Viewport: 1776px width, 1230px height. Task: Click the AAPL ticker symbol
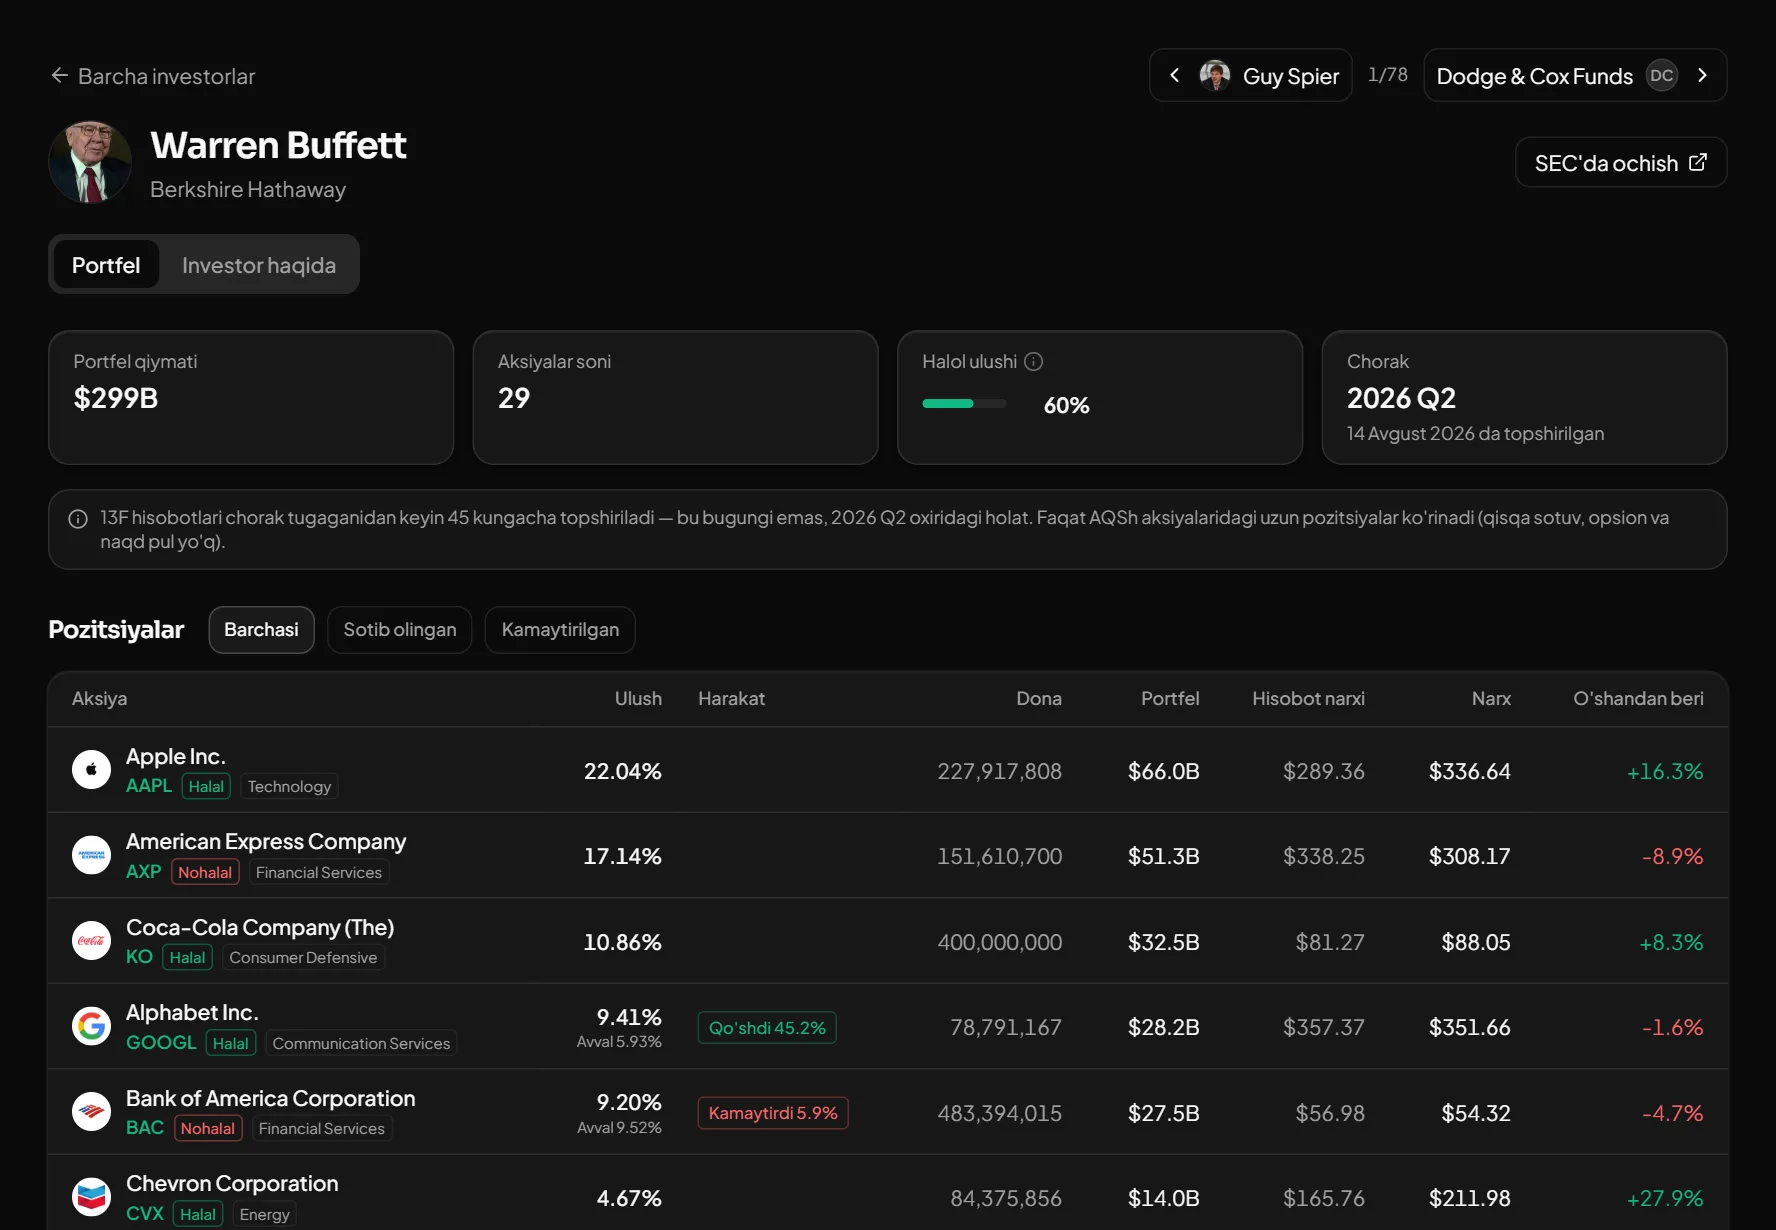click(149, 786)
